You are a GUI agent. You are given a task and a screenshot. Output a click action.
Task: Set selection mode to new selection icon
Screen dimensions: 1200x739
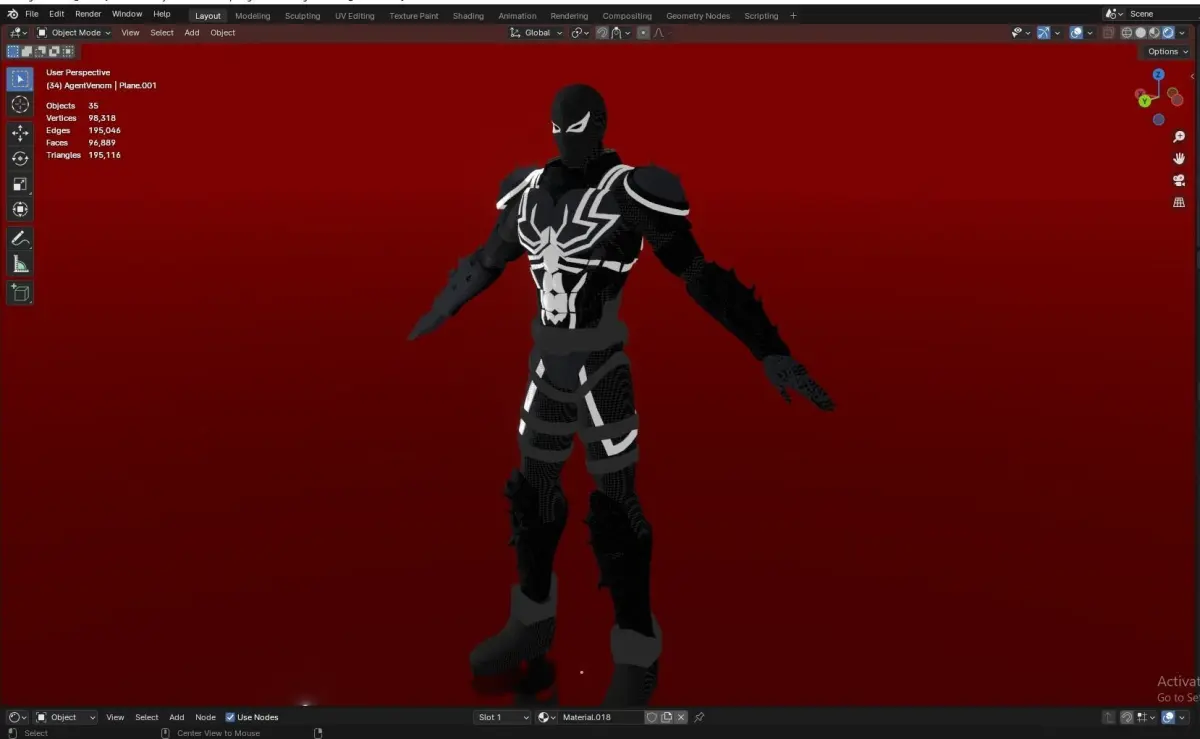point(13,51)
